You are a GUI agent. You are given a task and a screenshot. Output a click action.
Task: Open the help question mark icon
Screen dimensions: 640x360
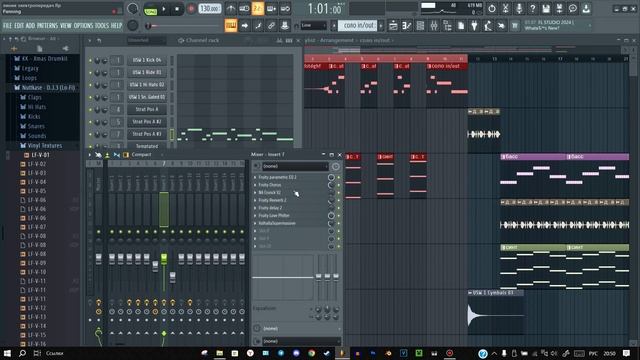pos(532,8)
